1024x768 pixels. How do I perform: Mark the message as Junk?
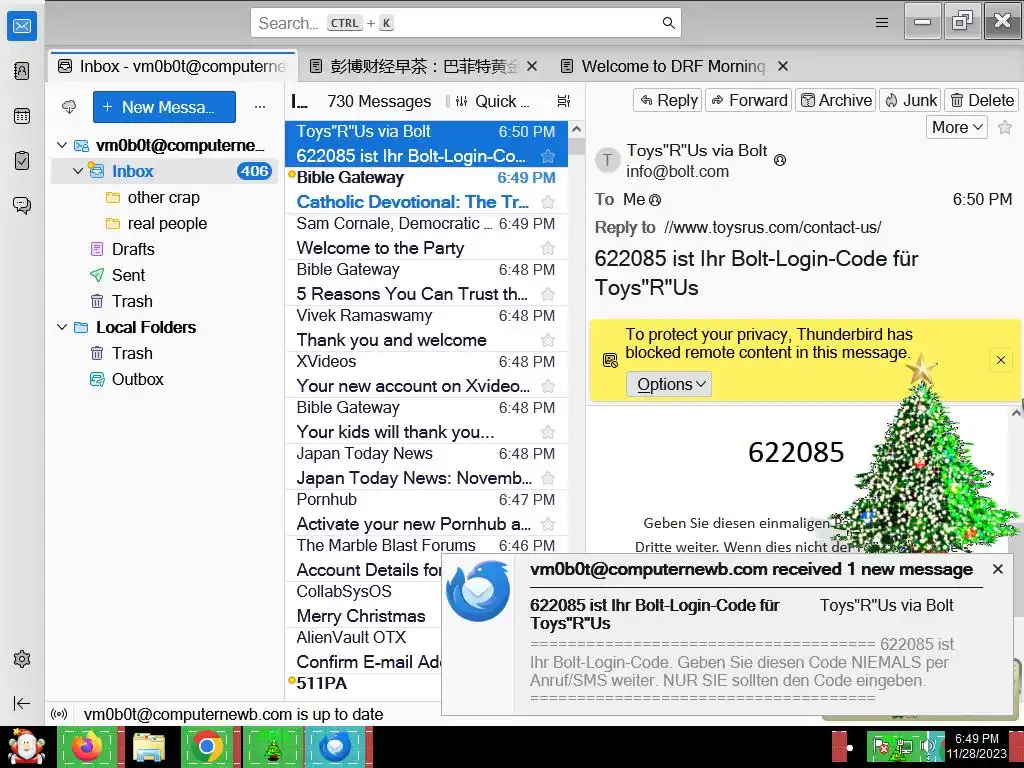pos(910,100)
